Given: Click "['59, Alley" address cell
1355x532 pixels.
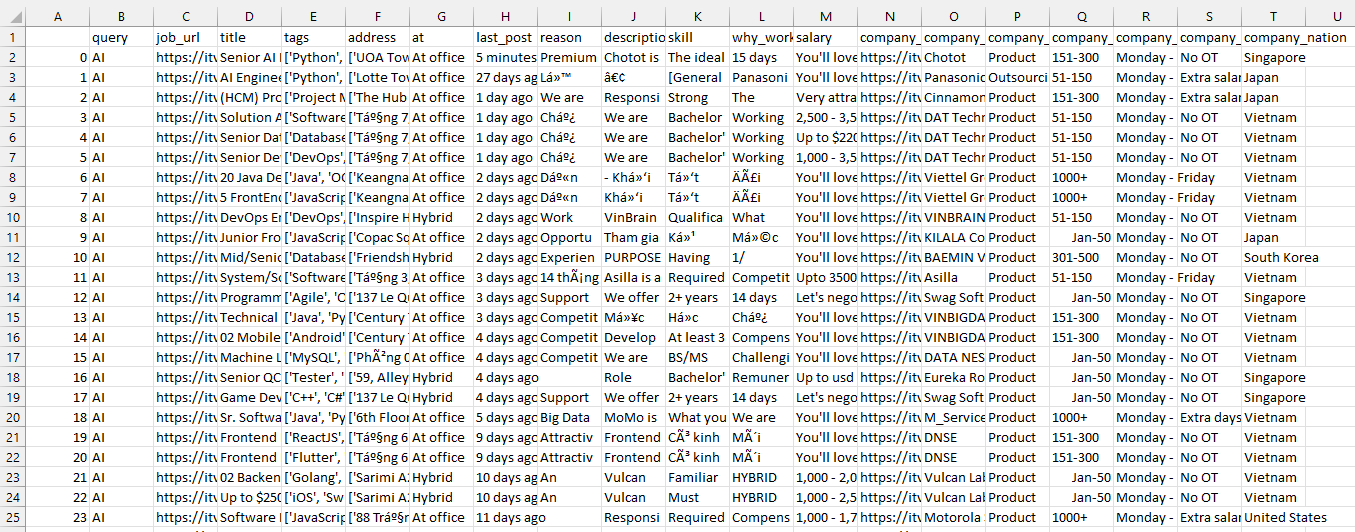Looking at the screenshot, I should pos(377,377).
